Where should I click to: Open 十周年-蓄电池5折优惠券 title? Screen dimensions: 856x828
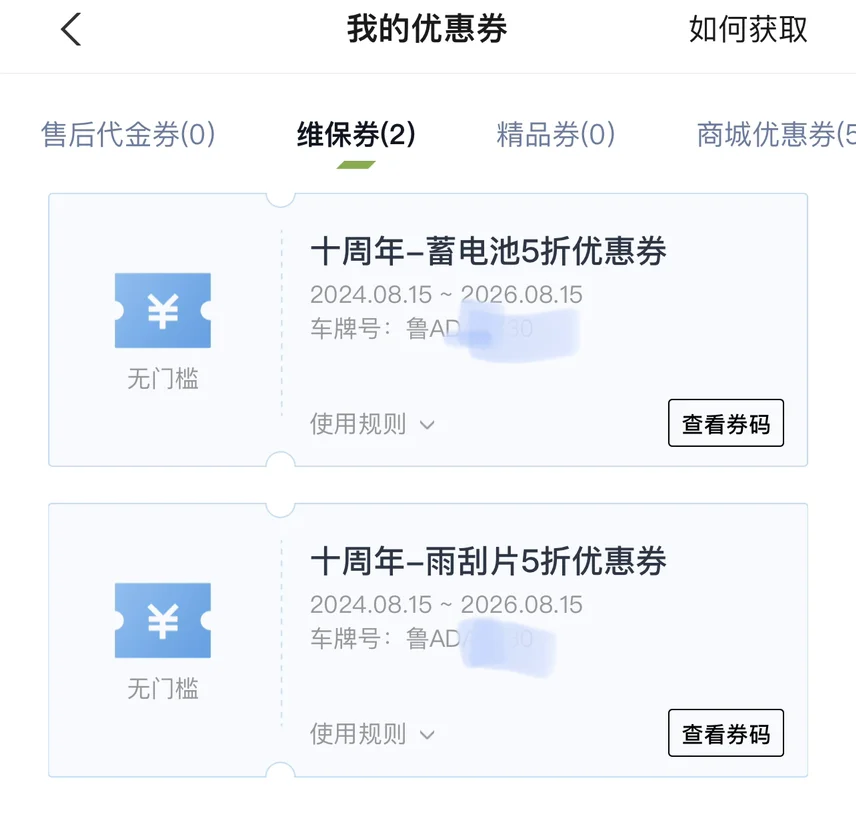point(488,251)
